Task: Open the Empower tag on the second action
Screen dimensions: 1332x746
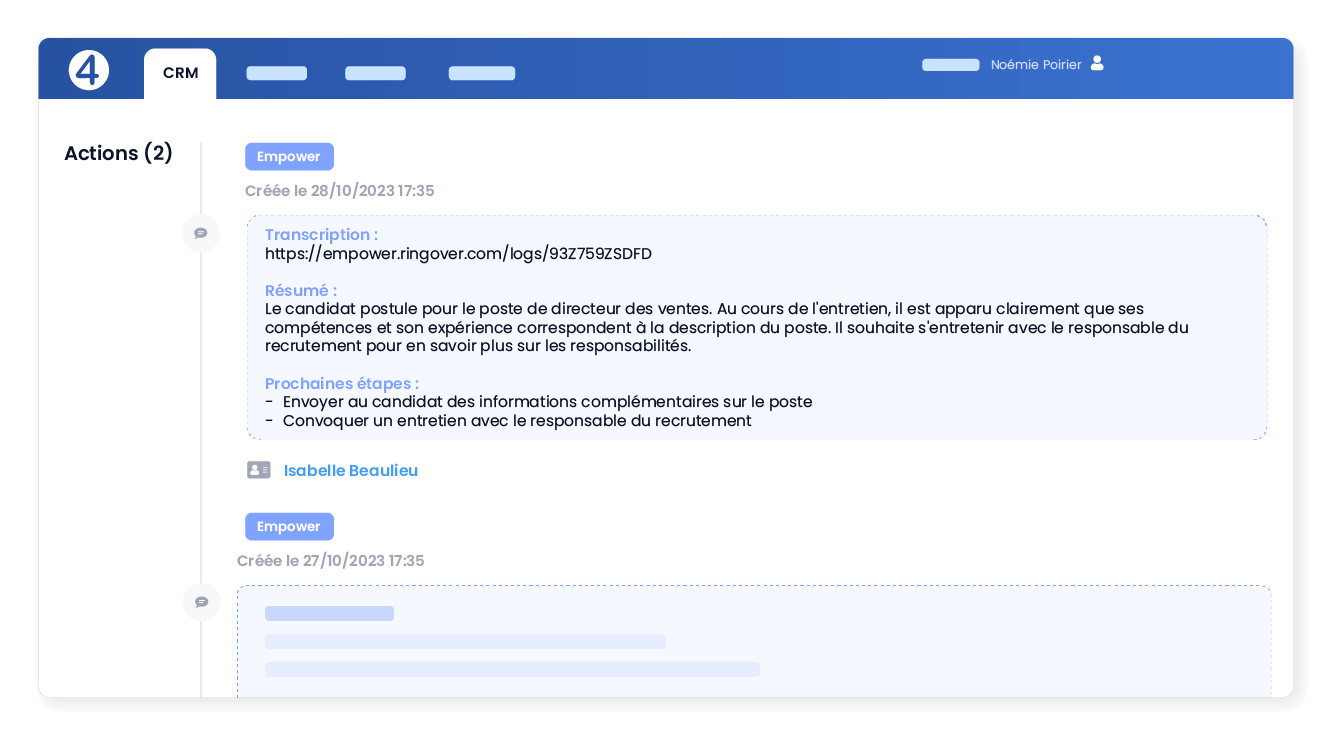Action: click(x=289, y=526)
